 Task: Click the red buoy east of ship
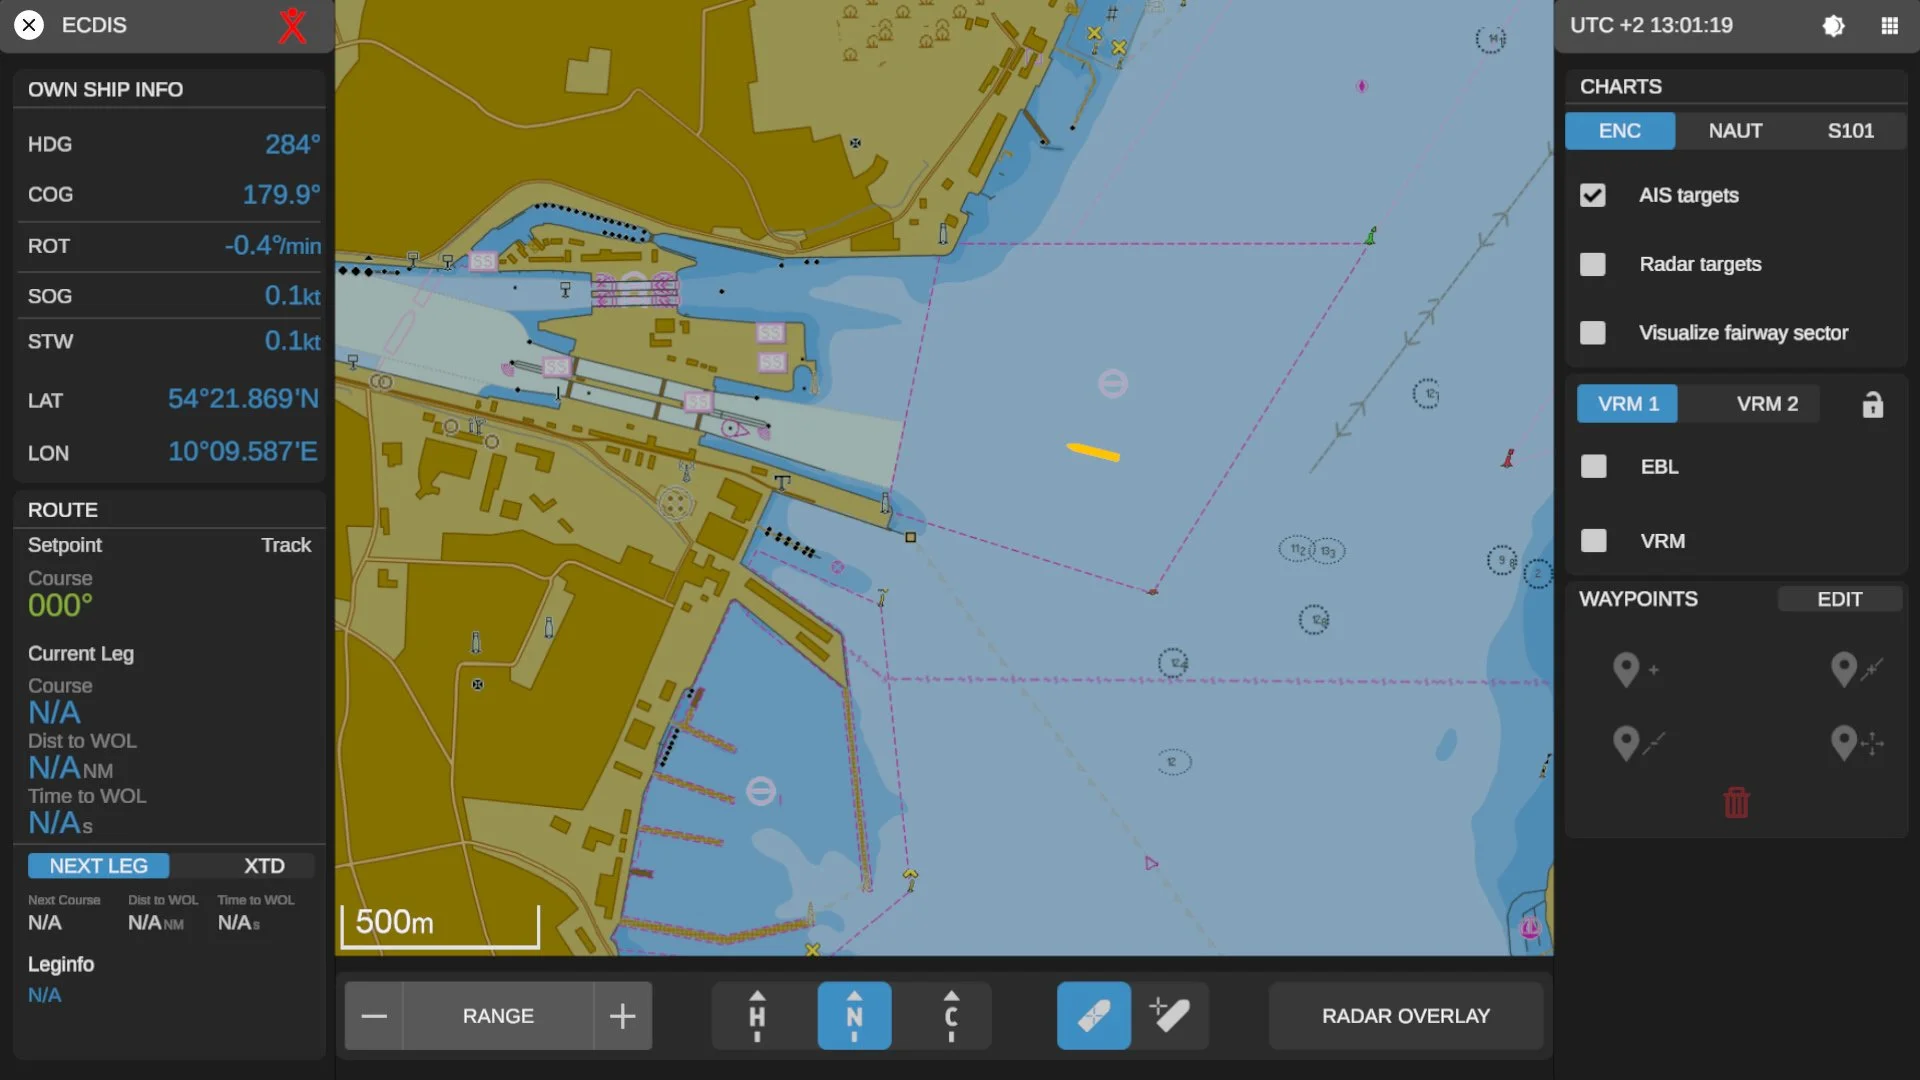point(1508,458)
